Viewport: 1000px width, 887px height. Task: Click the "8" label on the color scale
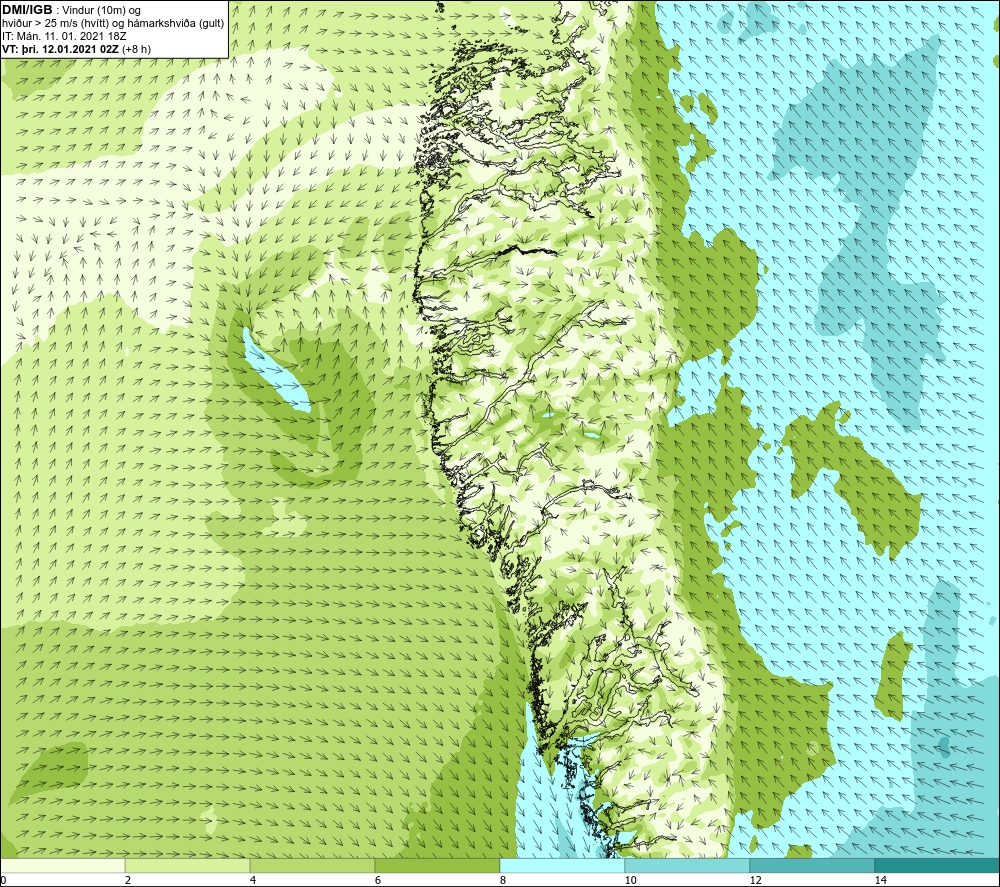pos(503,880)
